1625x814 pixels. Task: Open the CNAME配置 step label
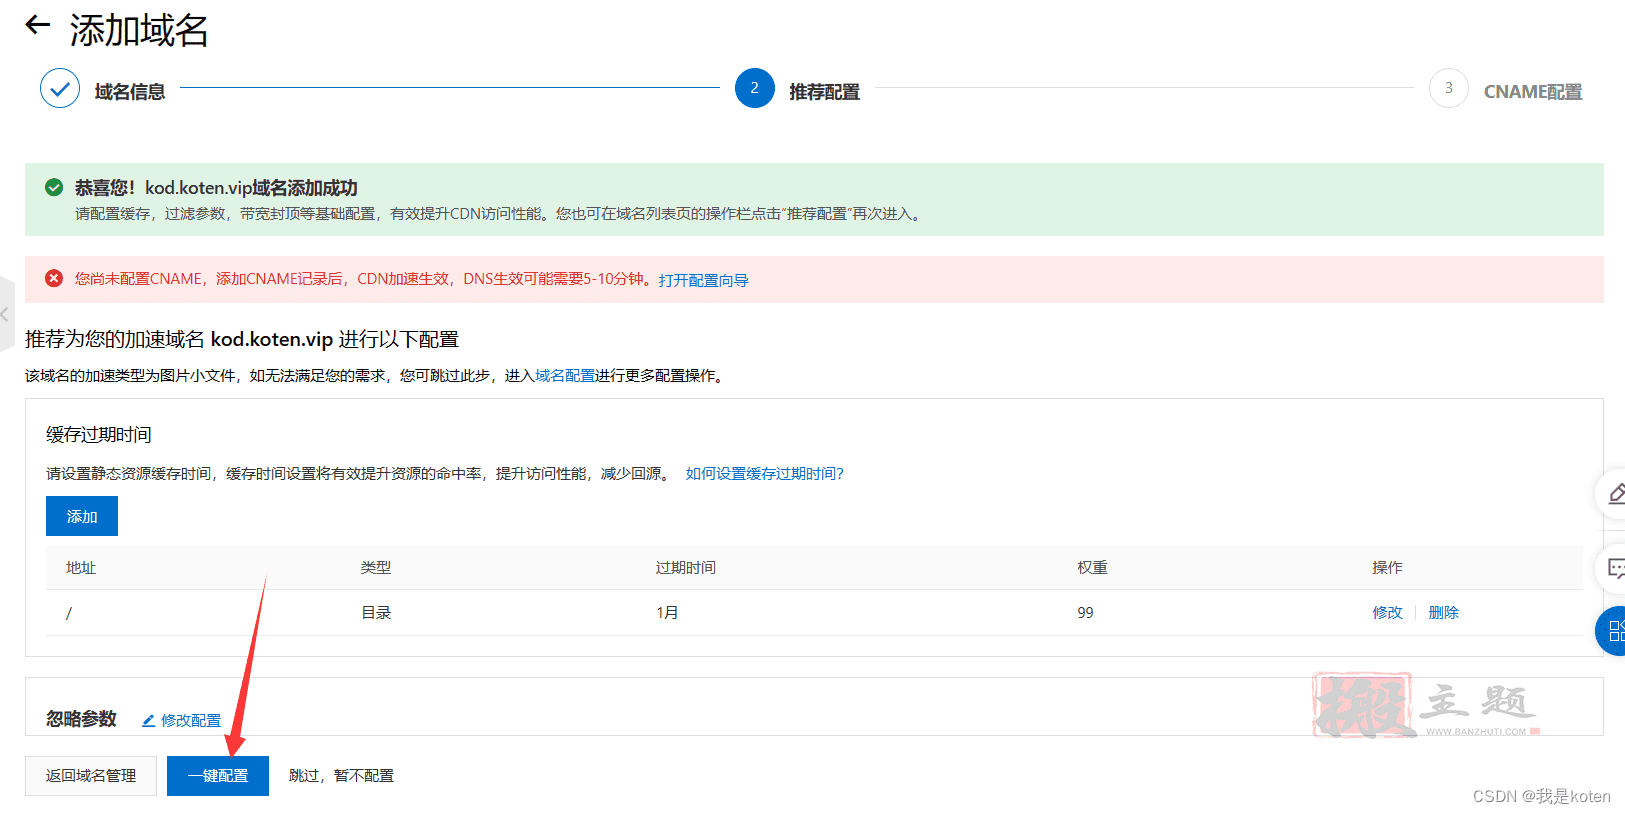(1533, 92)
